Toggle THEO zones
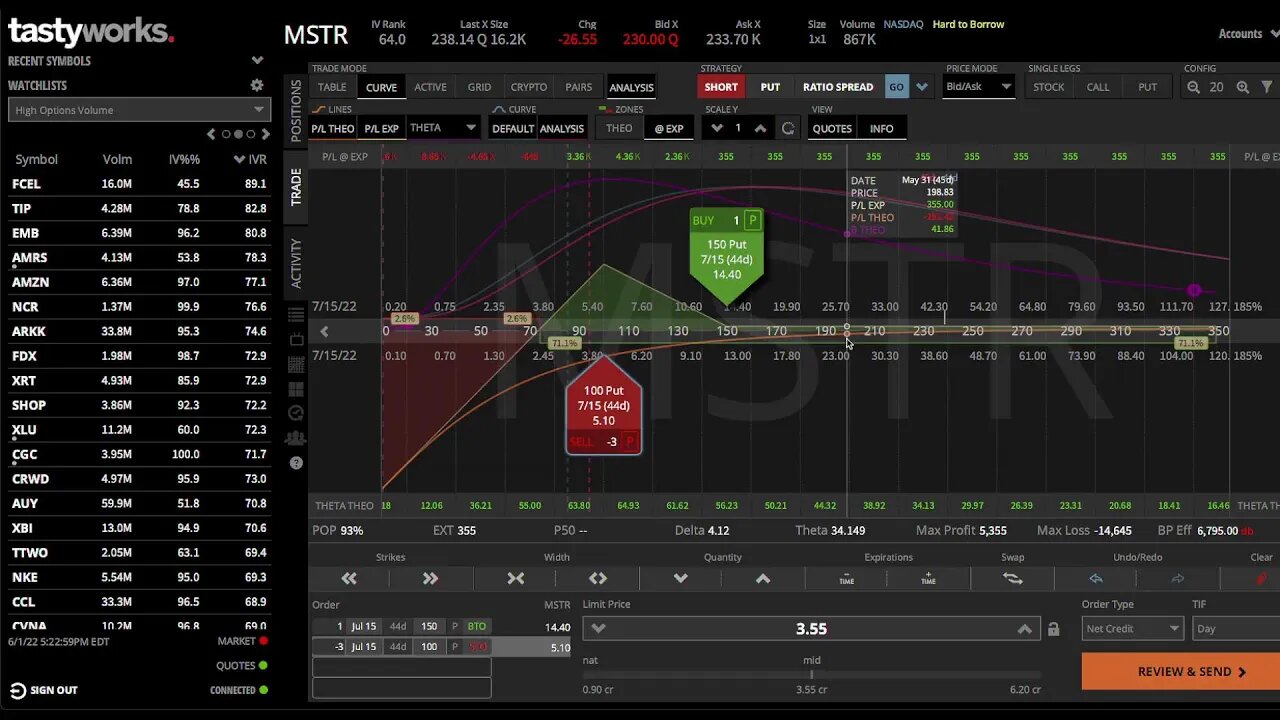 (619, 128)
